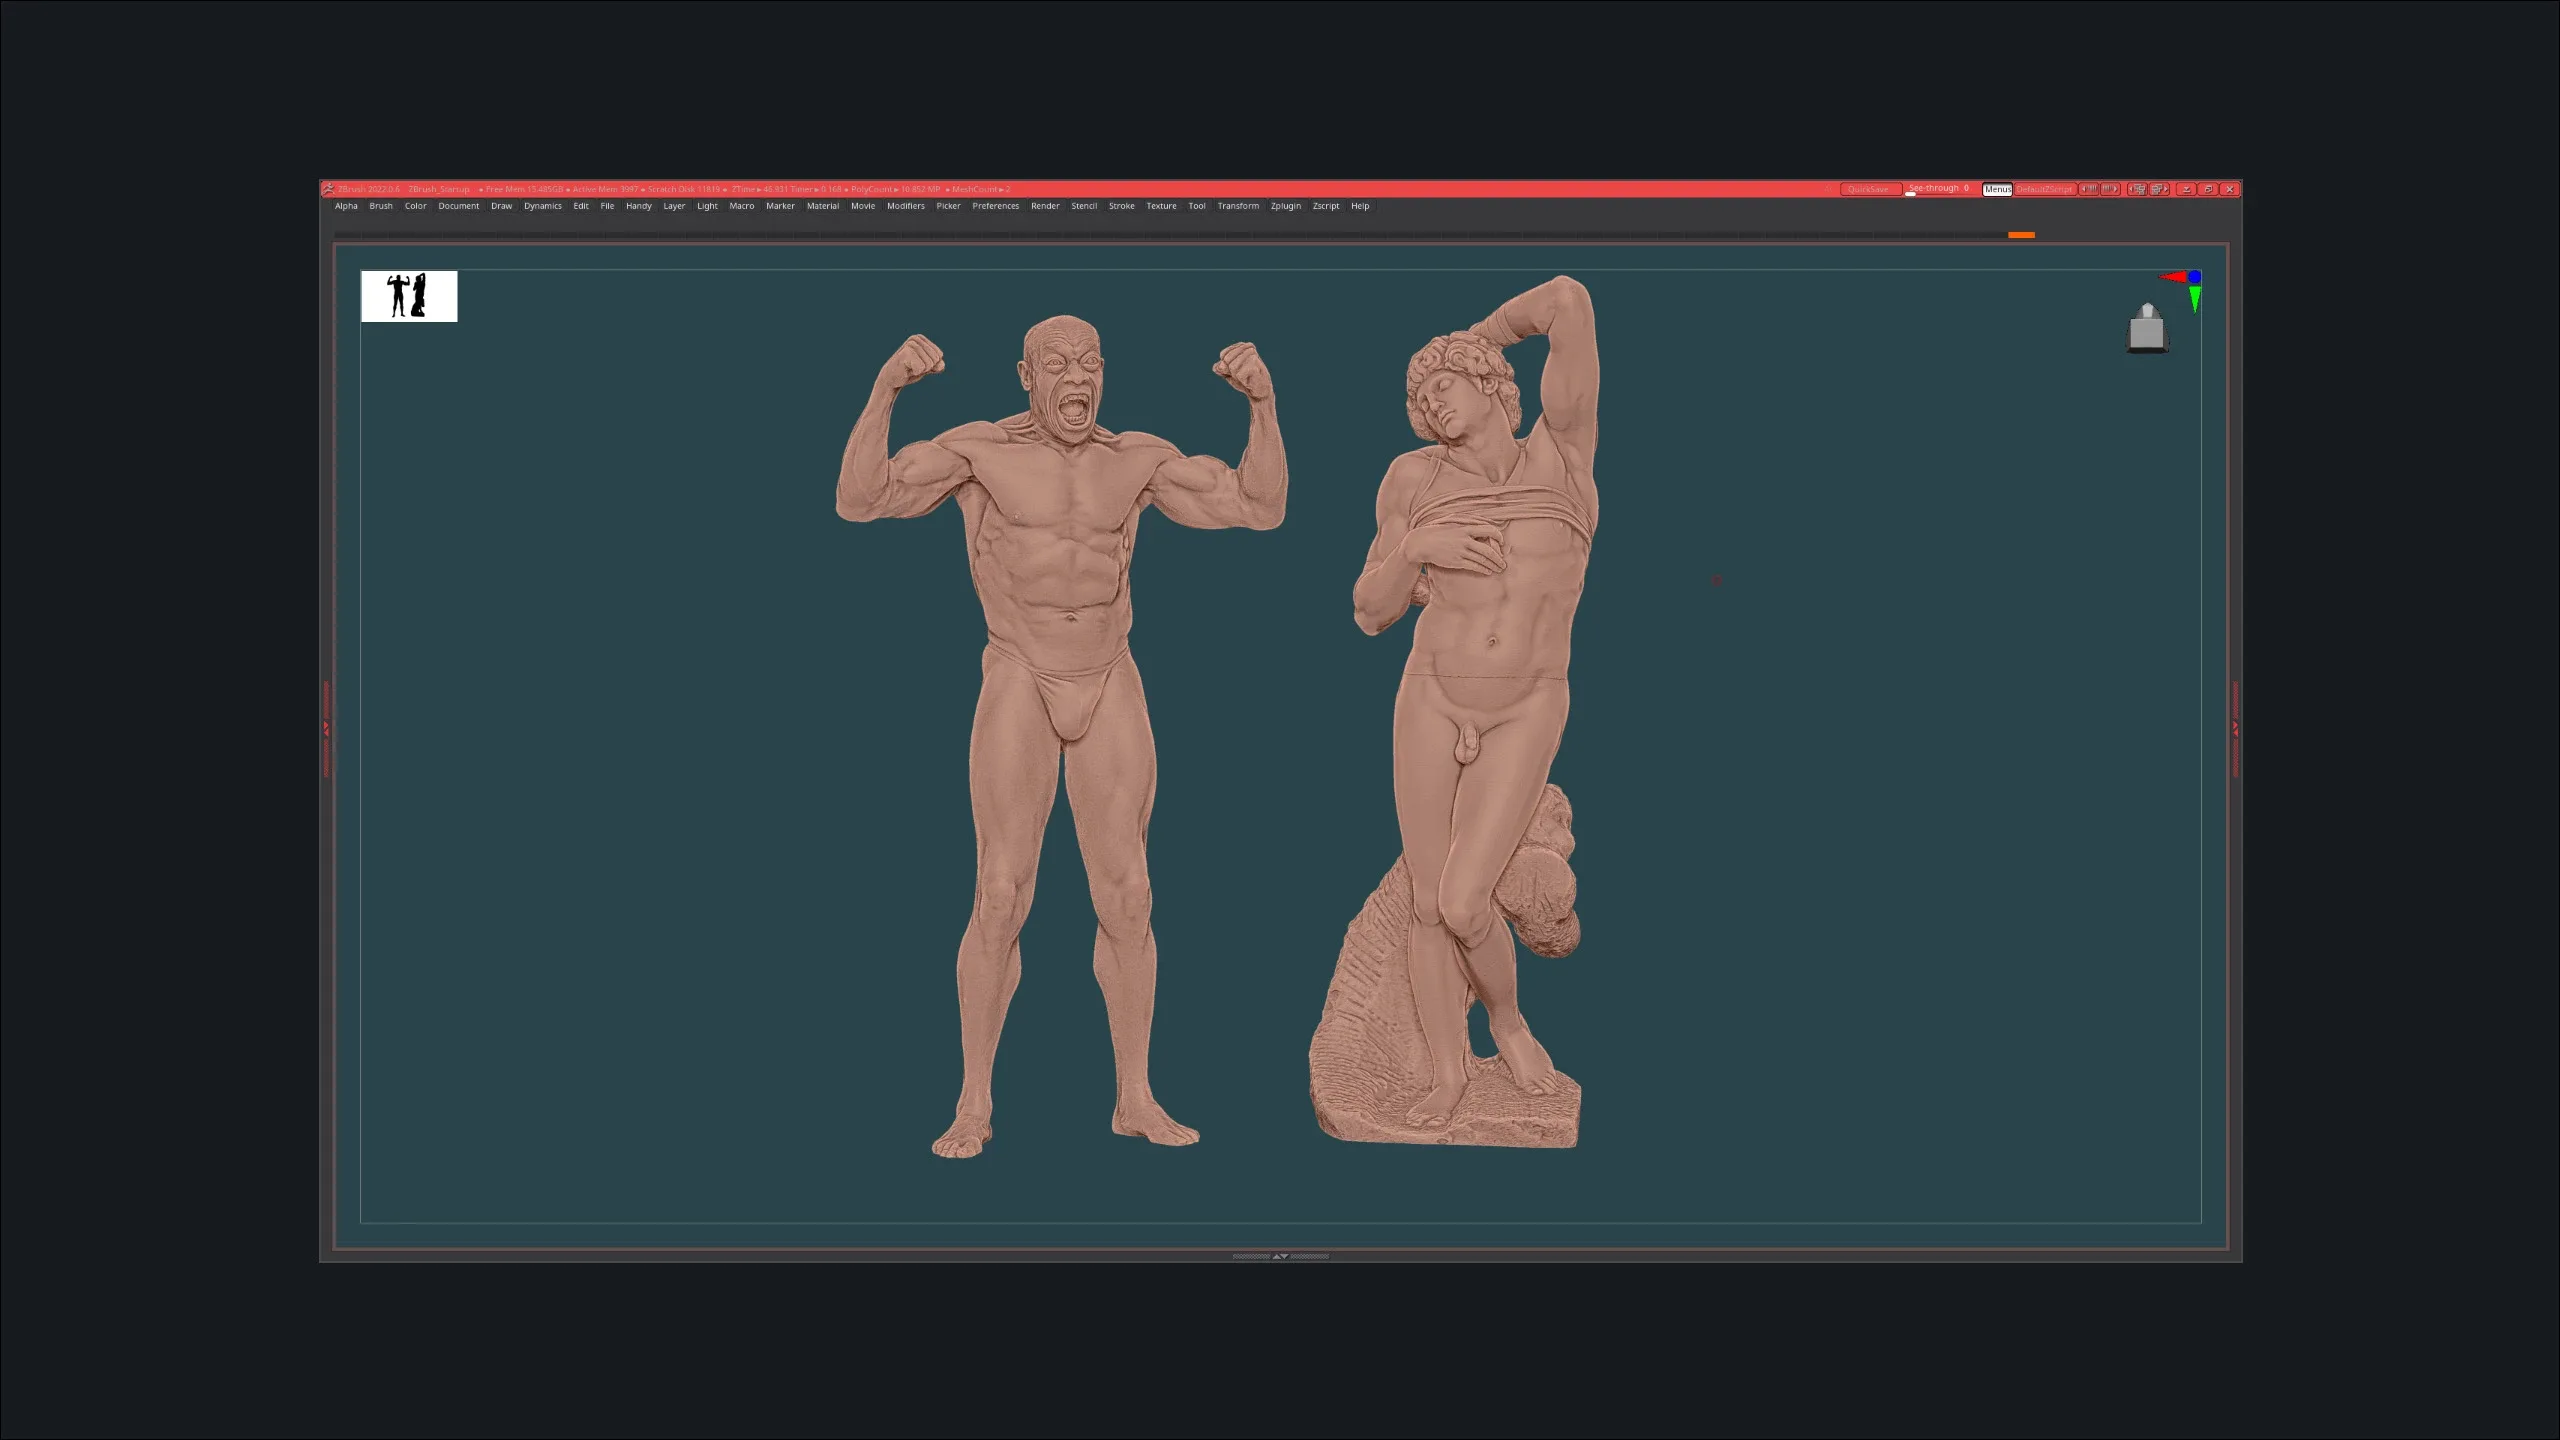The width and height of the screenshot is (2560, 1440).
Task: Open the Stroke menu
Action: pos(1122,206)
